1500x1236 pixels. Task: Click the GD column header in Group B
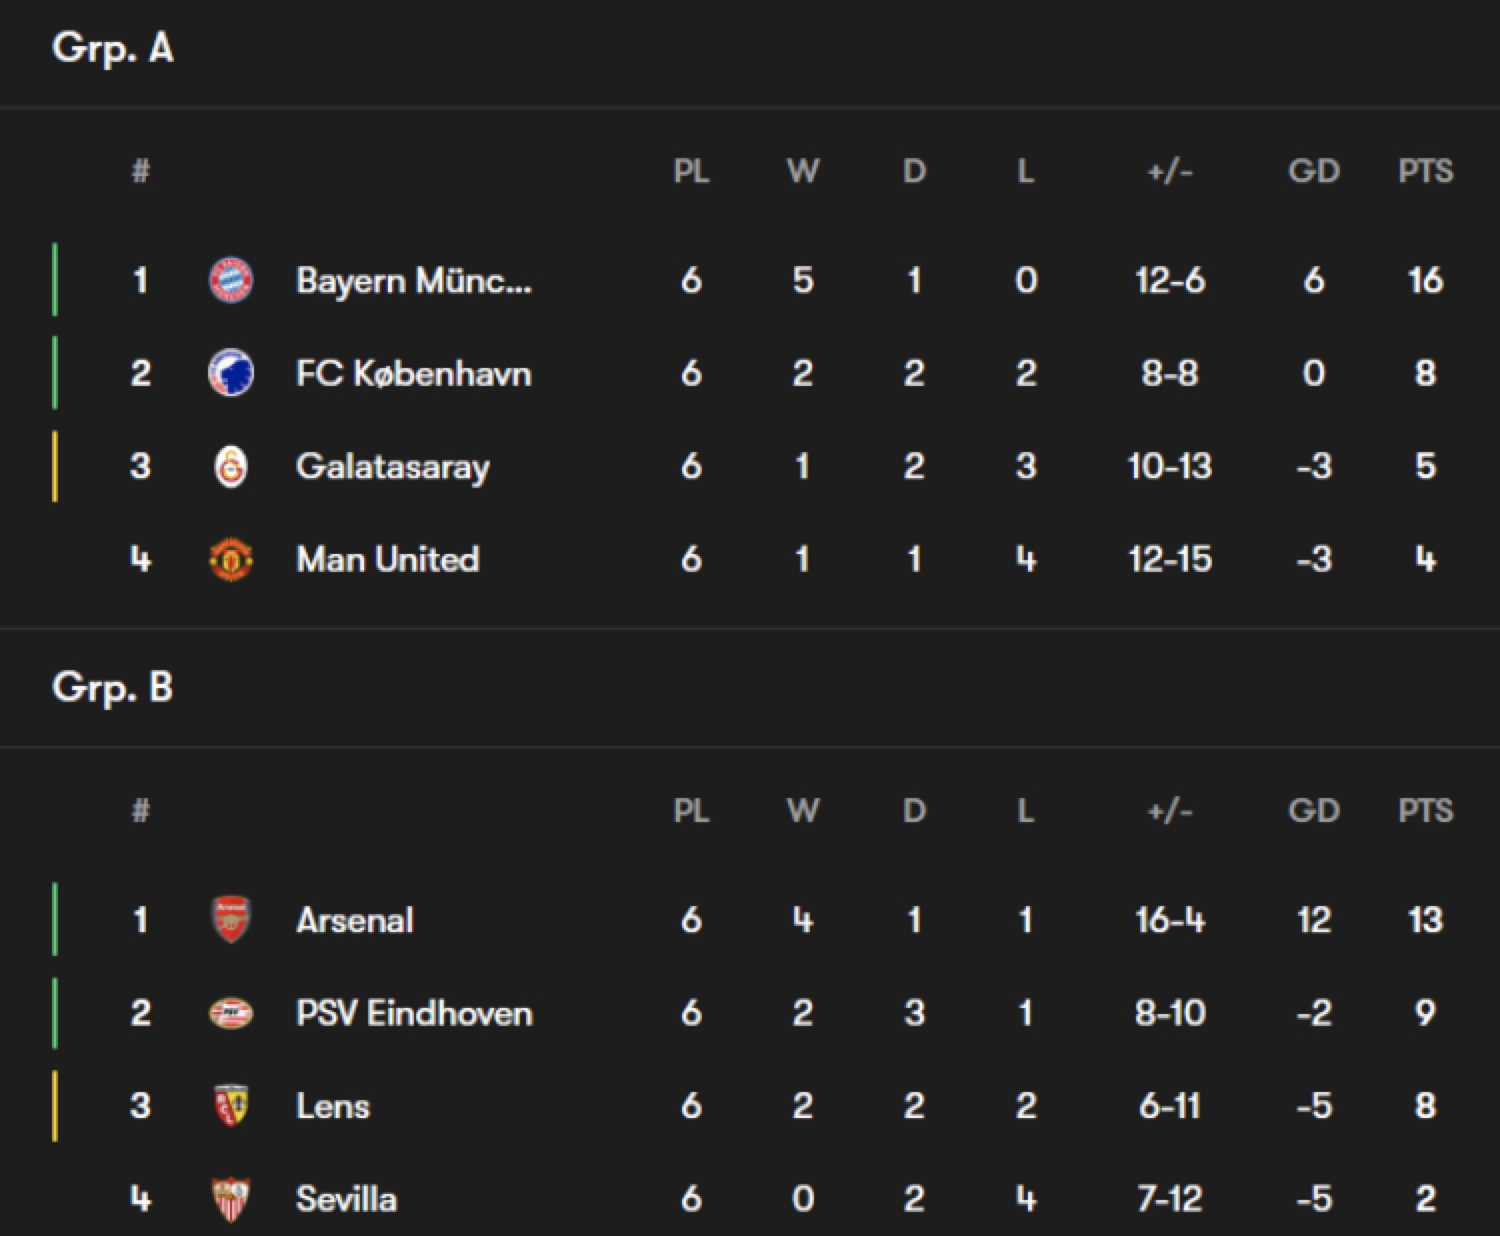1314,810
